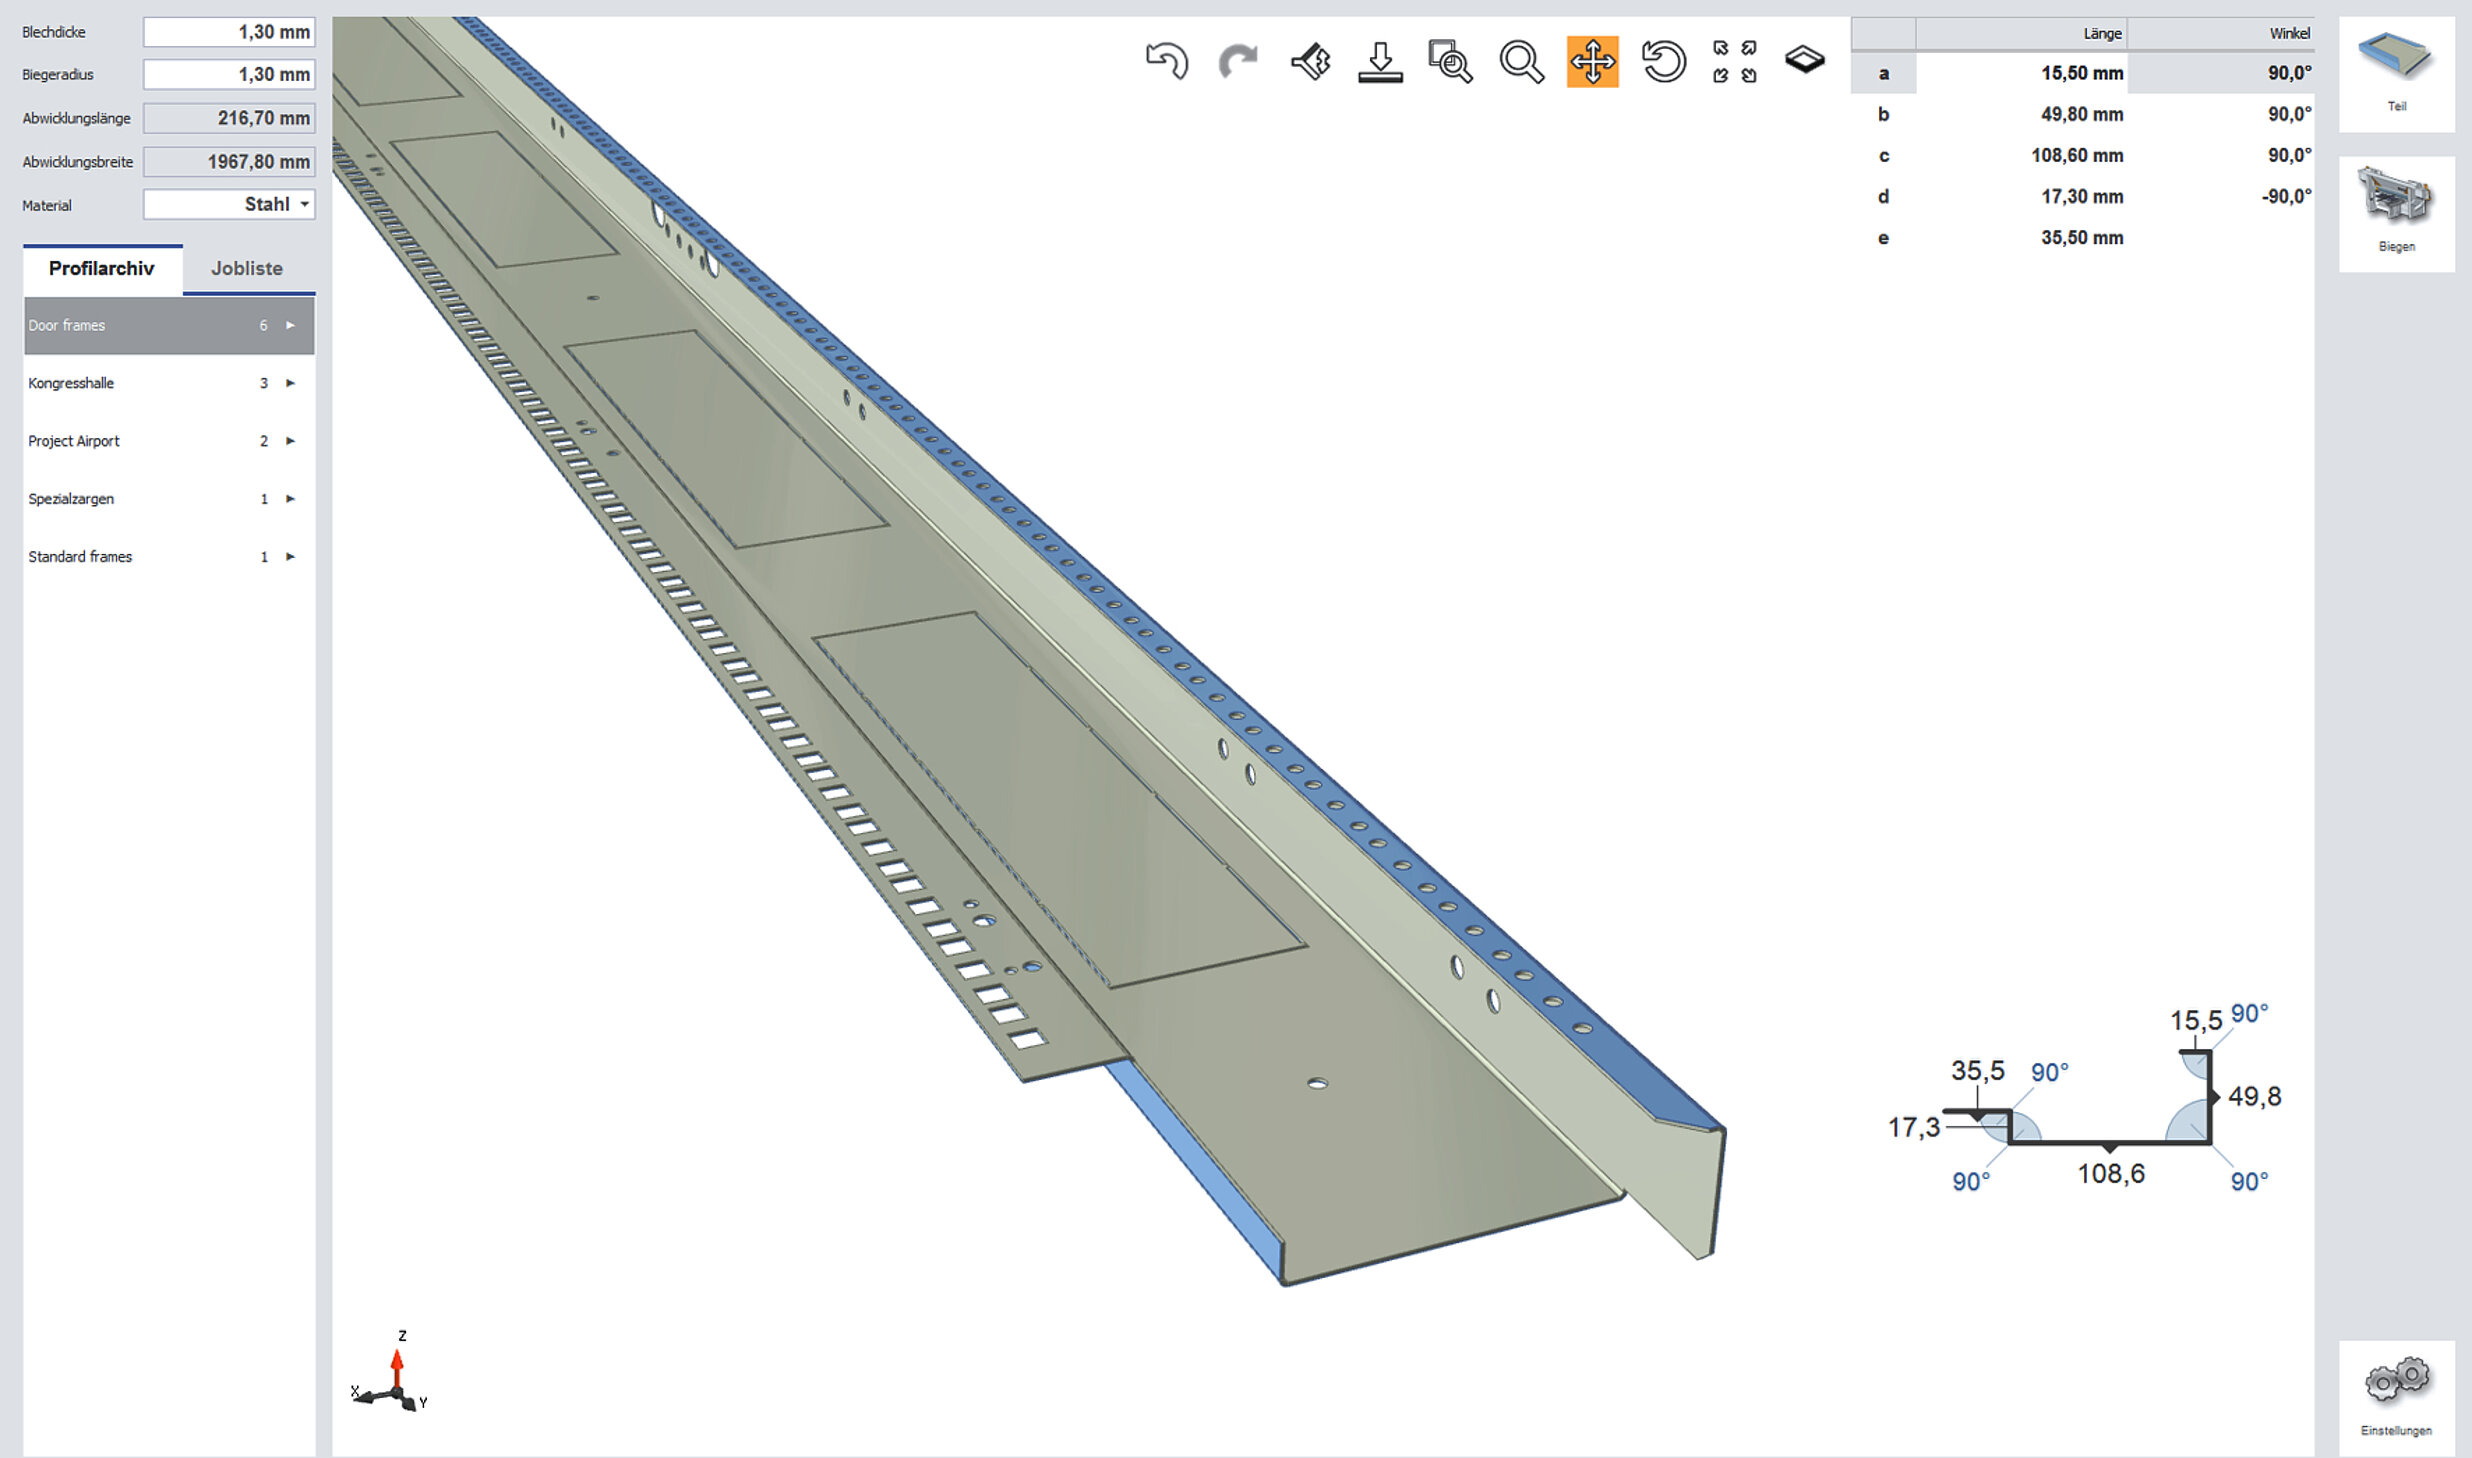Select row c length 108,60 mm
The height and width of the screenshot is (1458, 2472).
coord(2076,156)
